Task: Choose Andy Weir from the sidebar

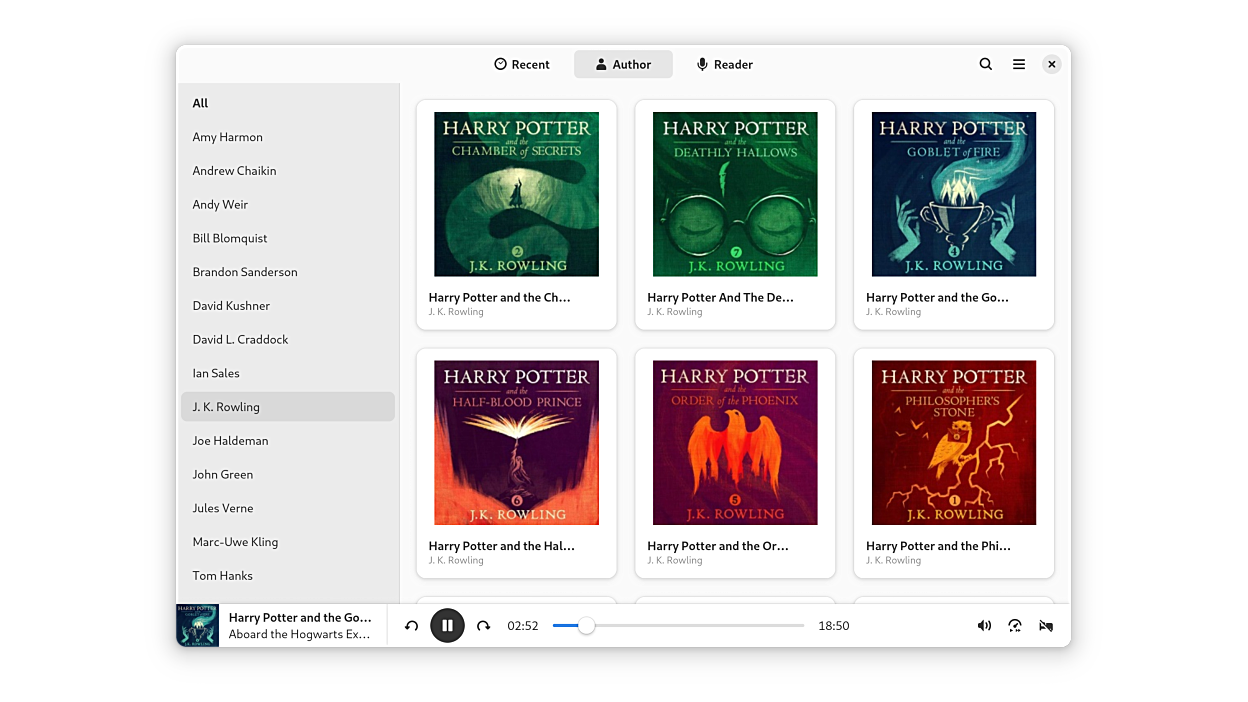Action: [220, 204]
